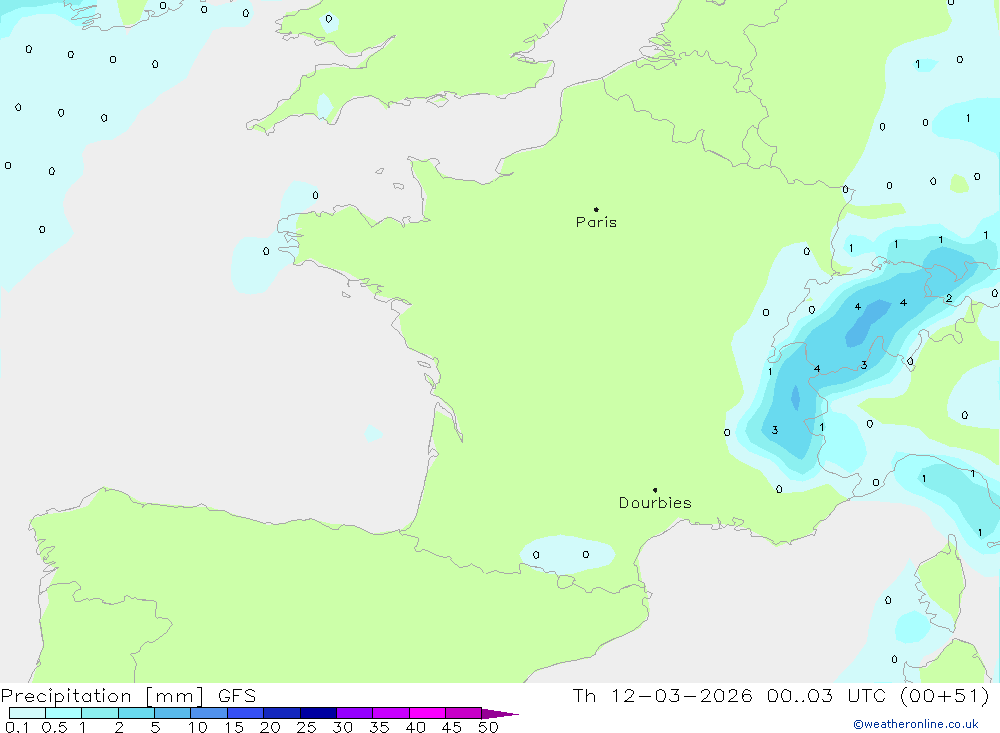
Task: Click the legend value '50'
Action: coord(489,727)
